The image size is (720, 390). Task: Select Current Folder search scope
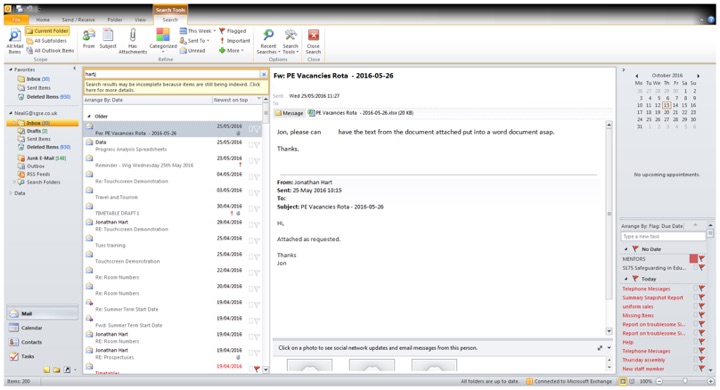(x=47, y=31)
